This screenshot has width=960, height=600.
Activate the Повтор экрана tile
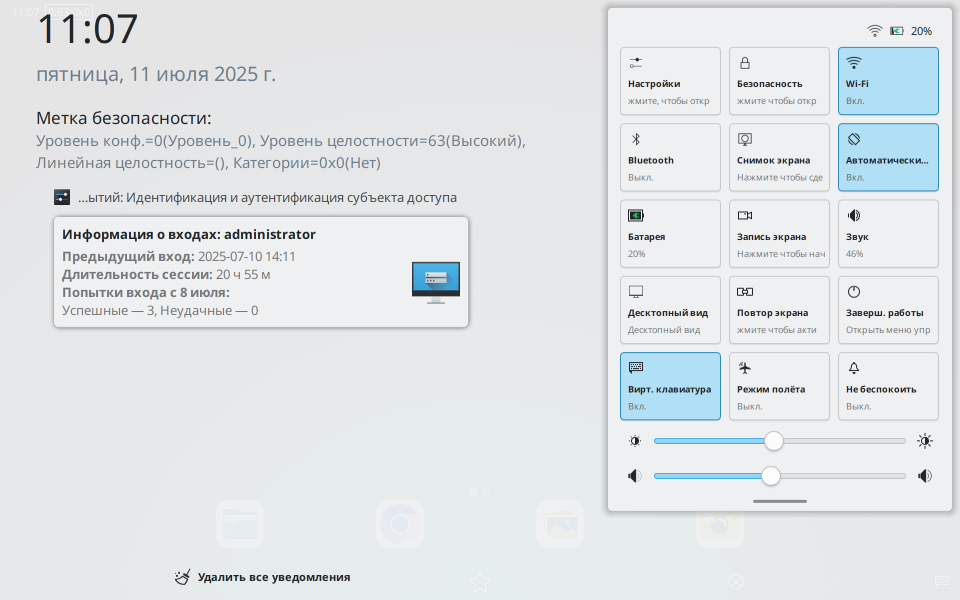[779, 310]
